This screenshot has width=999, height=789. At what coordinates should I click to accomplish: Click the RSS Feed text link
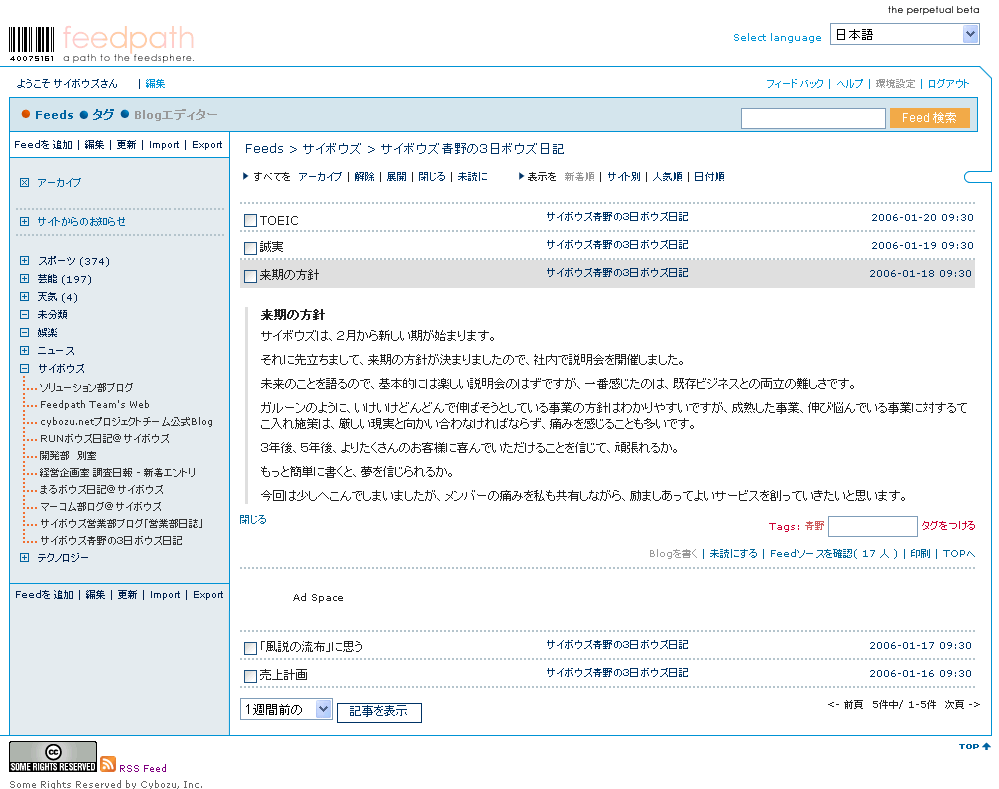[143, 769]
